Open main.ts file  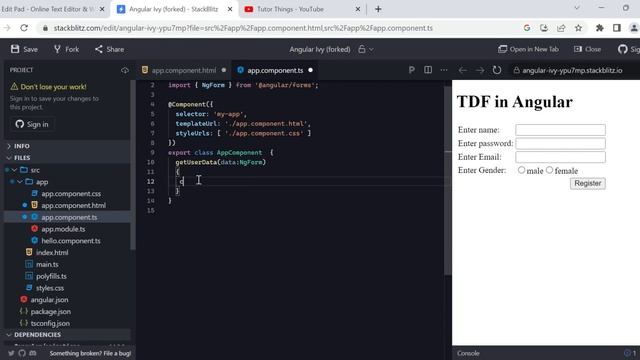47,264
